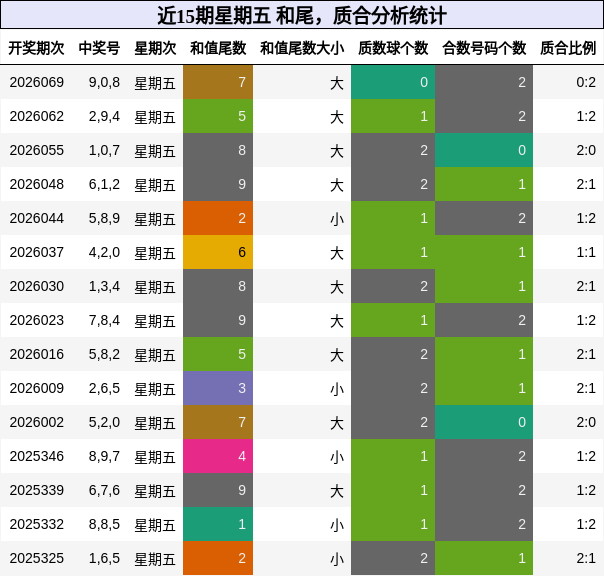604x576 pixels.
Task: Click orange tail cell 2 in row 2025325
Action: (x=218, y=558)
